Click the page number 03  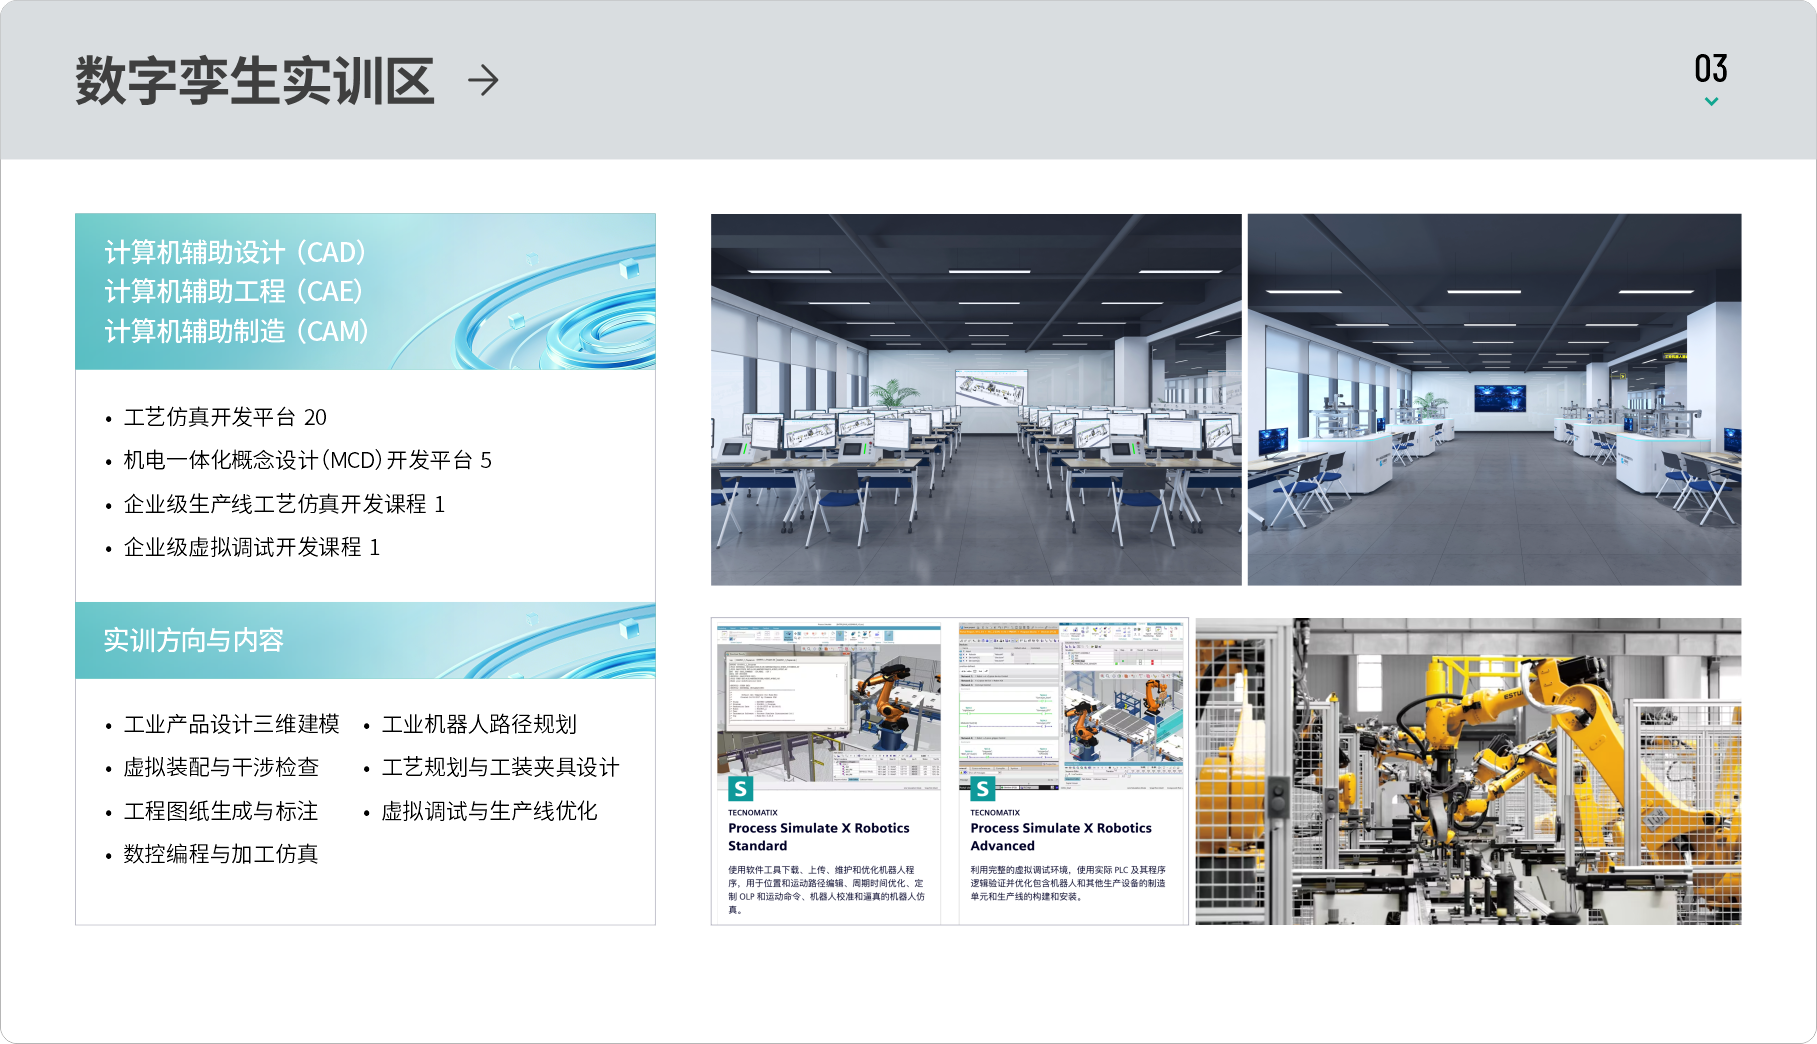click(x=1710, y=69)
